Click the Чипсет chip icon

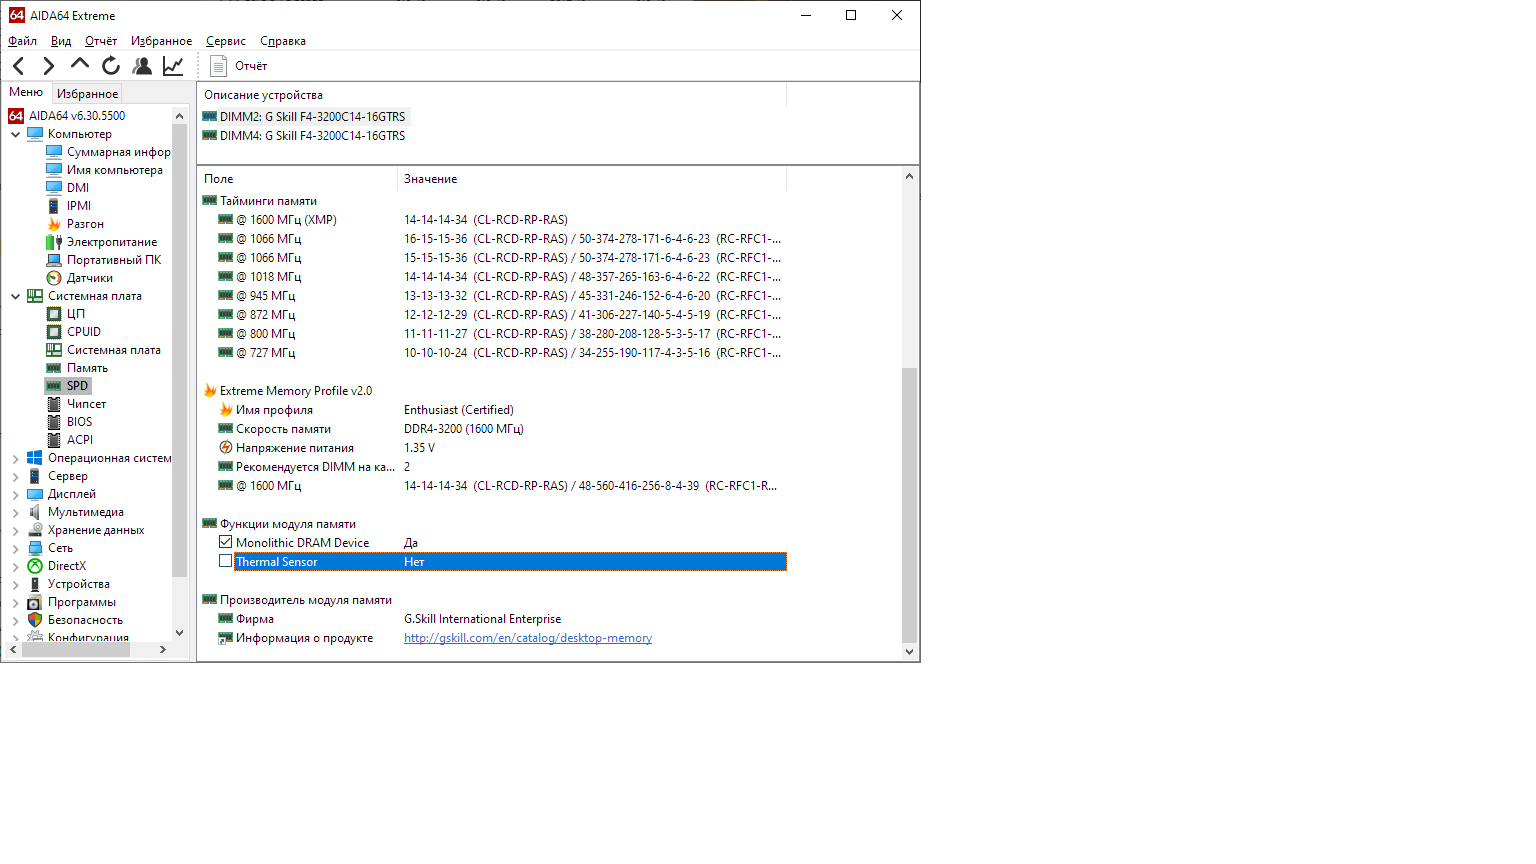(x=54, y=404)
